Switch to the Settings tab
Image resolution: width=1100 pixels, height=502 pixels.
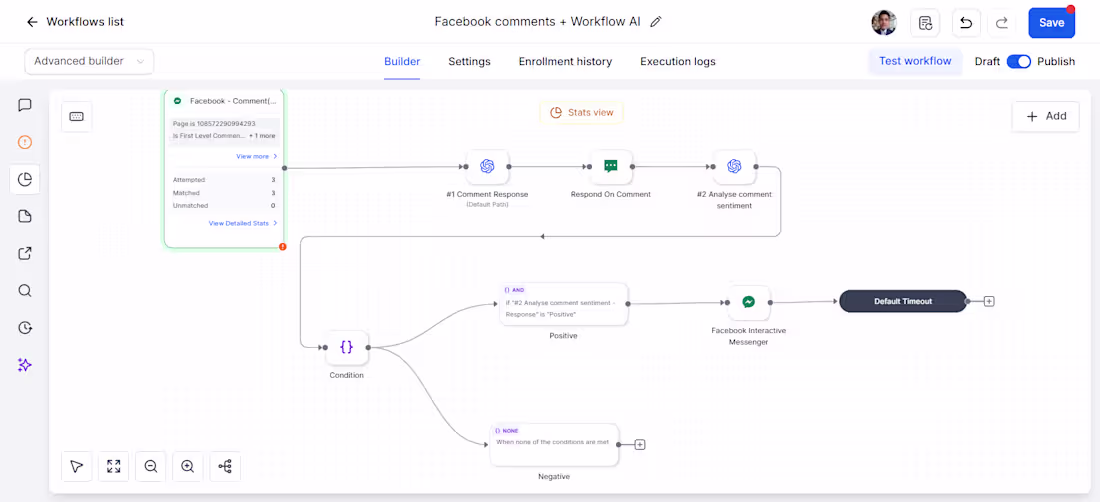469,62
